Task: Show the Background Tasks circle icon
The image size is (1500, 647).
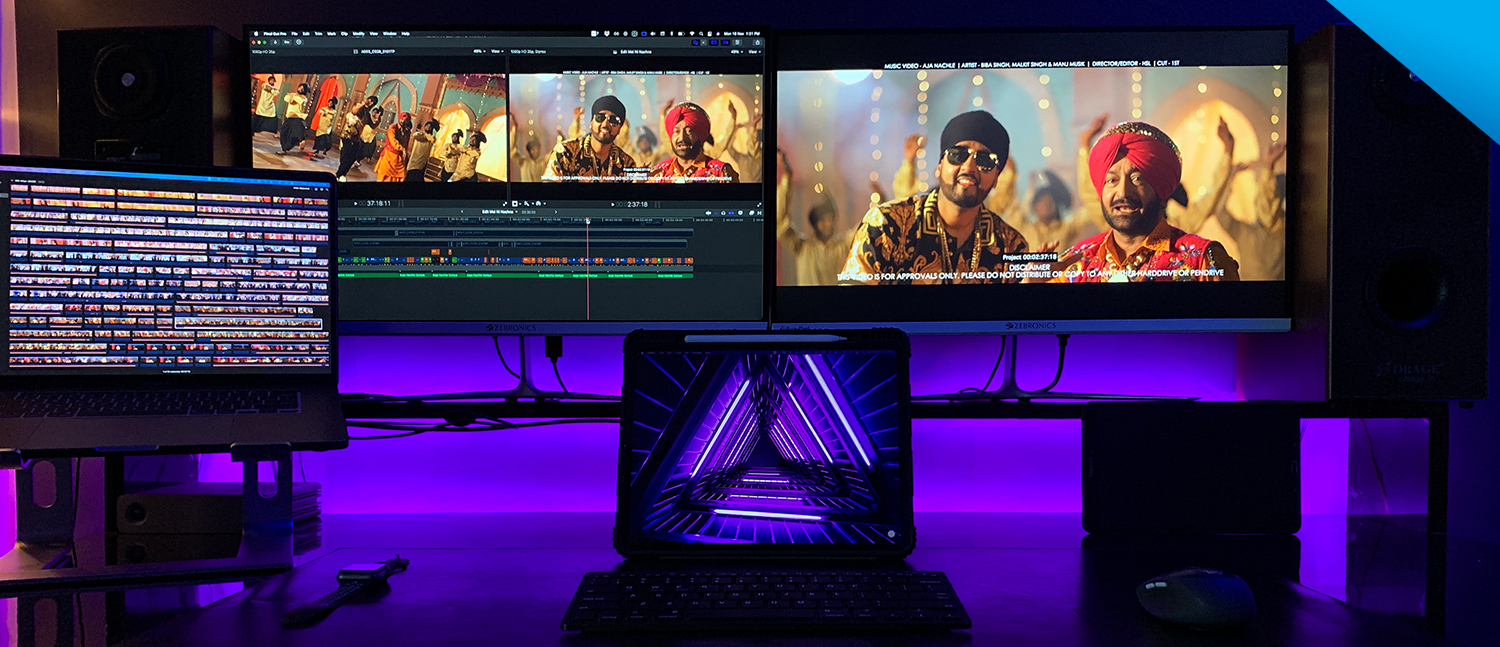Action: click(299, 42)
